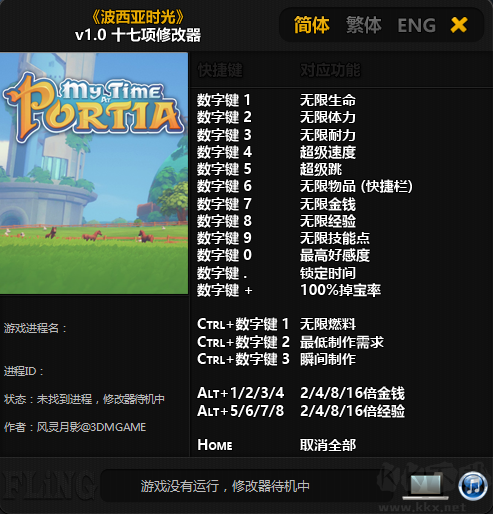Toggle 超级速度 option
The image size is (493, 514).
pyautogui.click(x=328, y=152)
